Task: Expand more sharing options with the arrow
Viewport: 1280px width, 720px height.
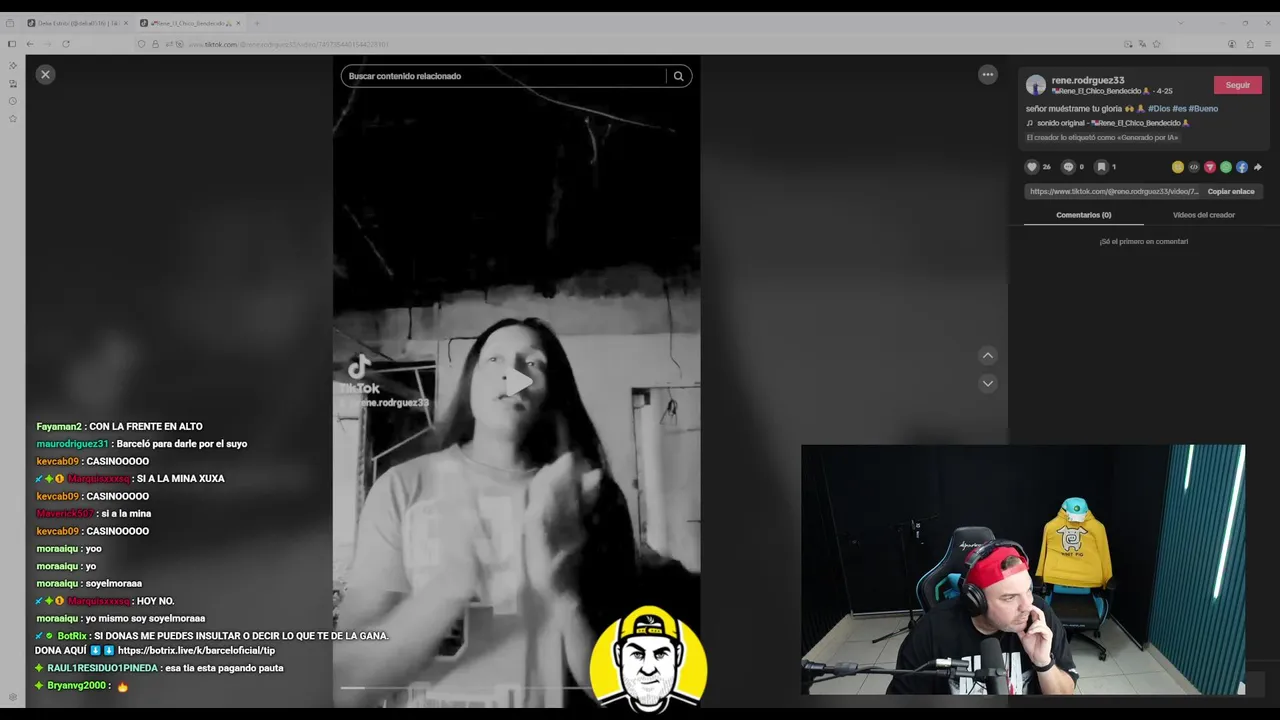Action: click(x=1258, y=167)
